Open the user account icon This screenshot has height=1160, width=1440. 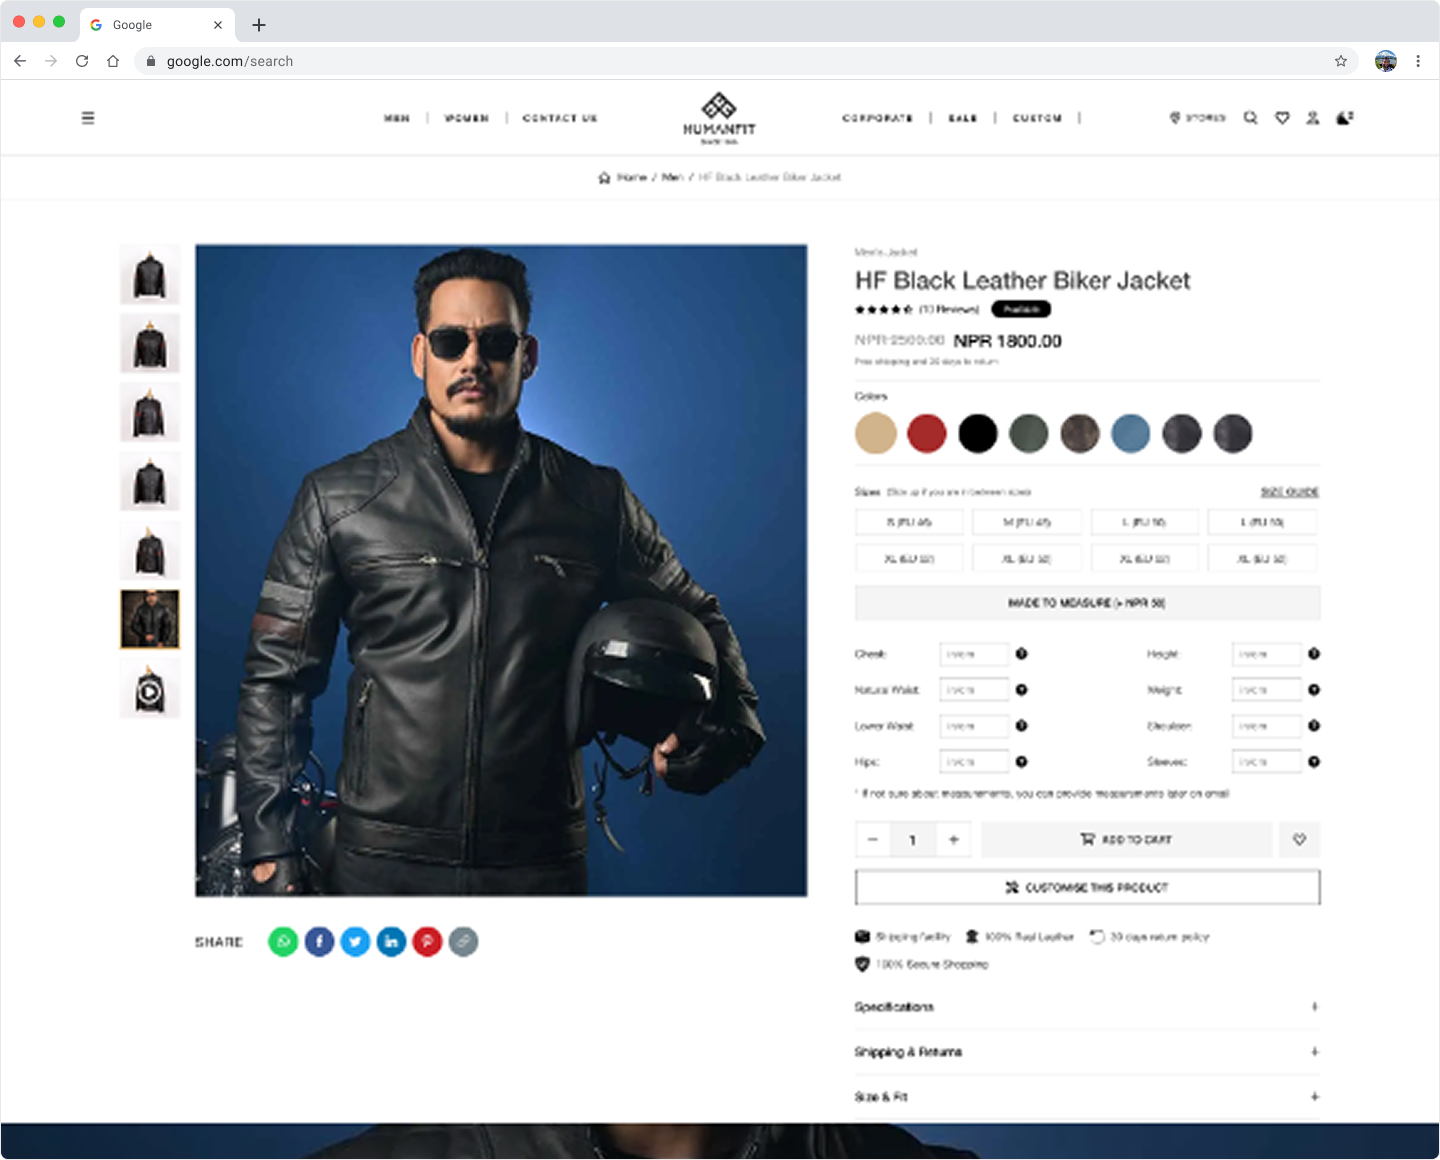coord(1313,118)
